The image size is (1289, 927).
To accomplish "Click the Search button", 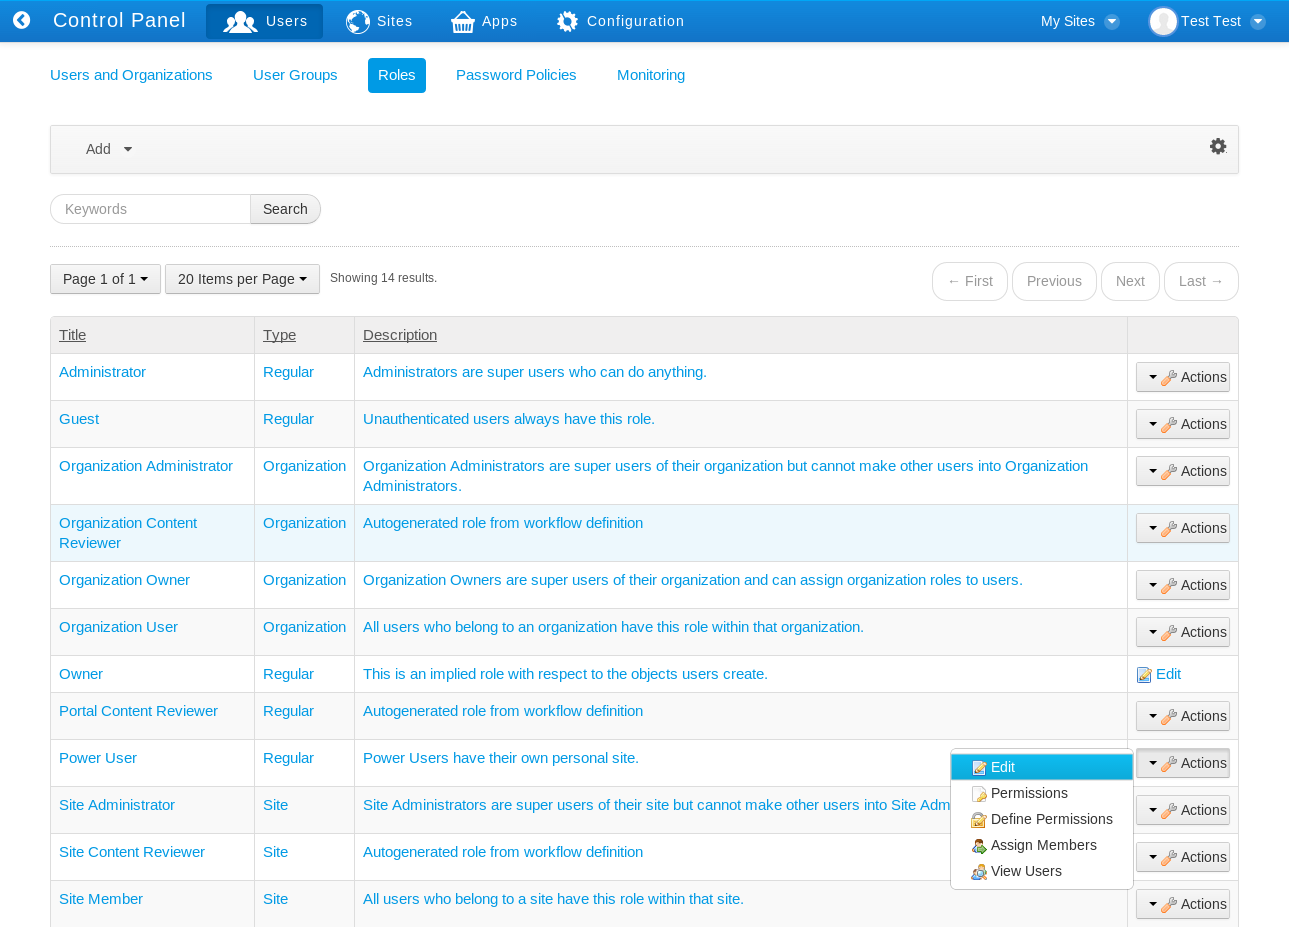I will click(x=285, y=209).
